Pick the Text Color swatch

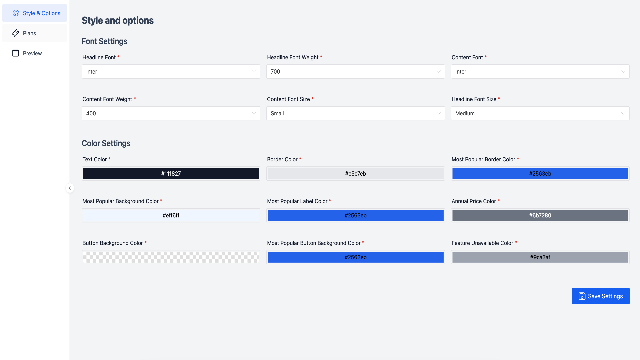[x=171, y=173]
